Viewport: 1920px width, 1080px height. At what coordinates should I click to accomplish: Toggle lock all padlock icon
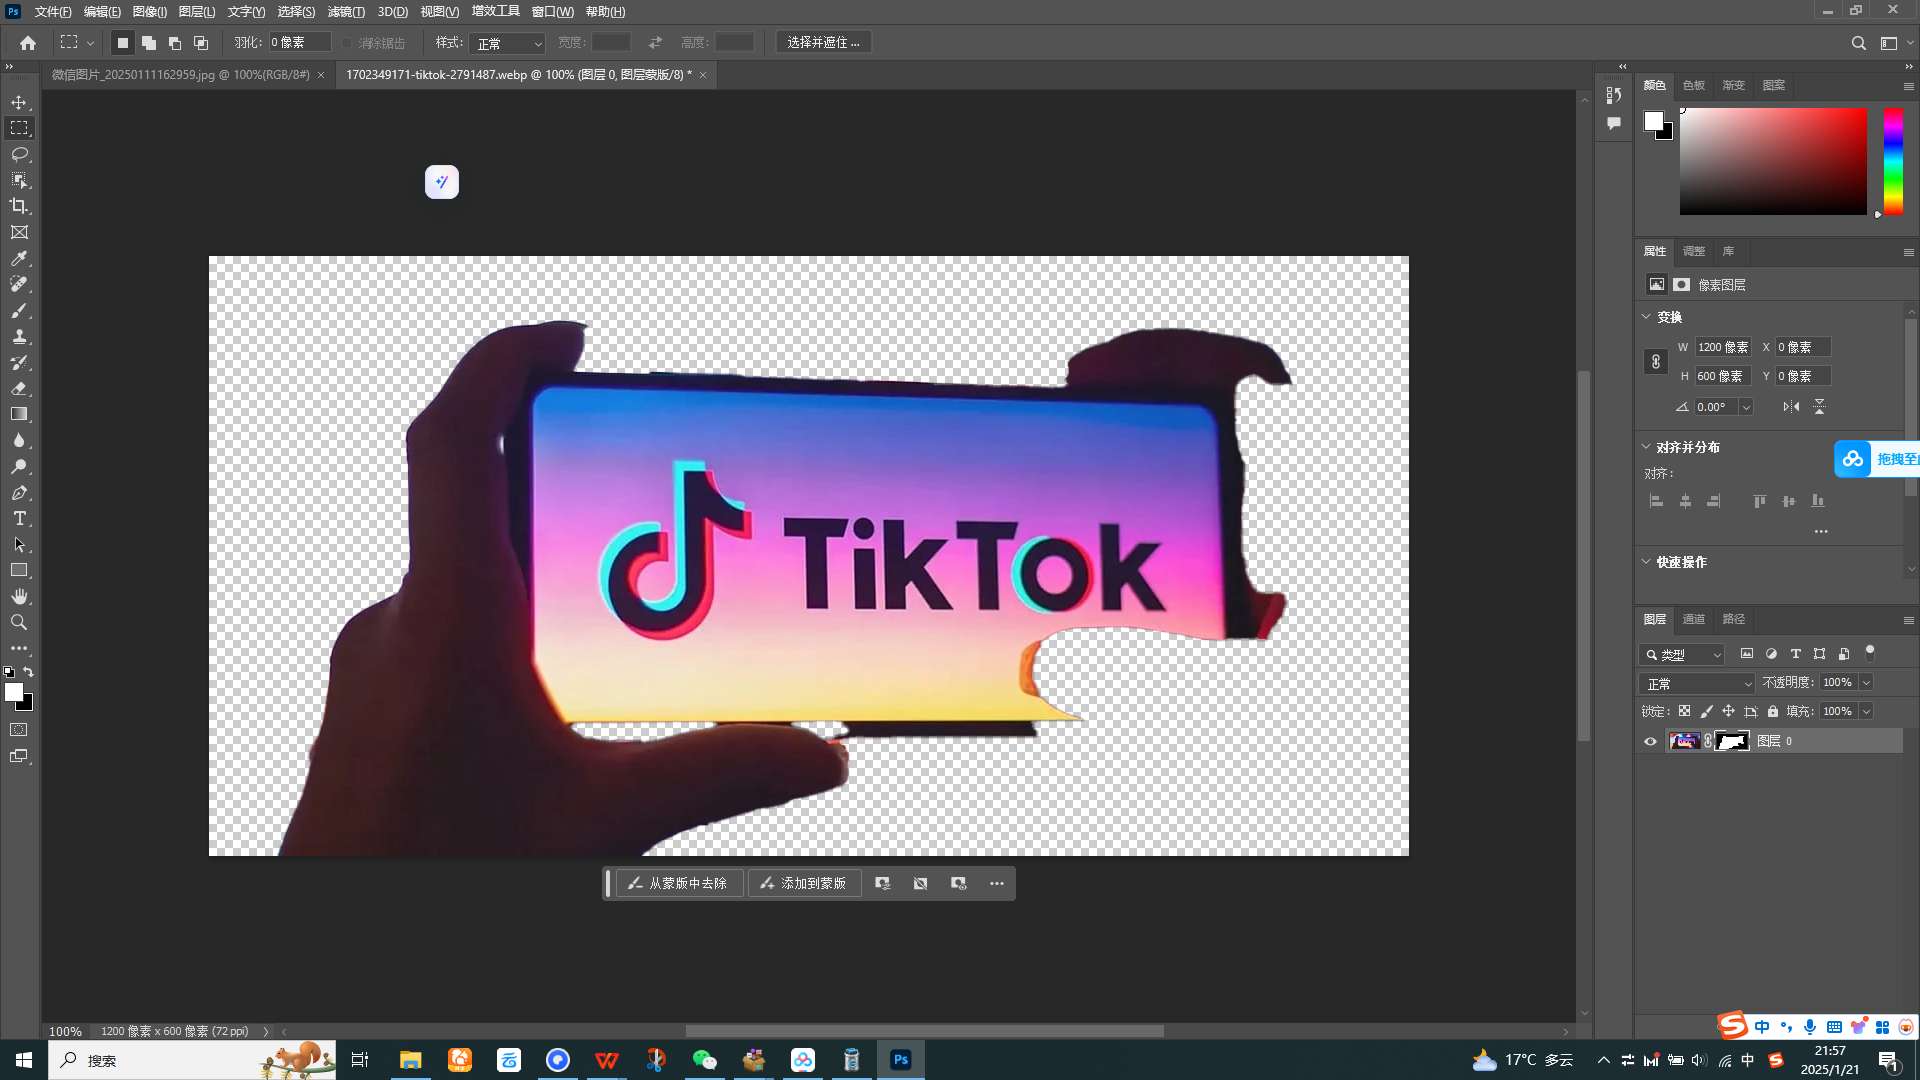point(1772,711)
